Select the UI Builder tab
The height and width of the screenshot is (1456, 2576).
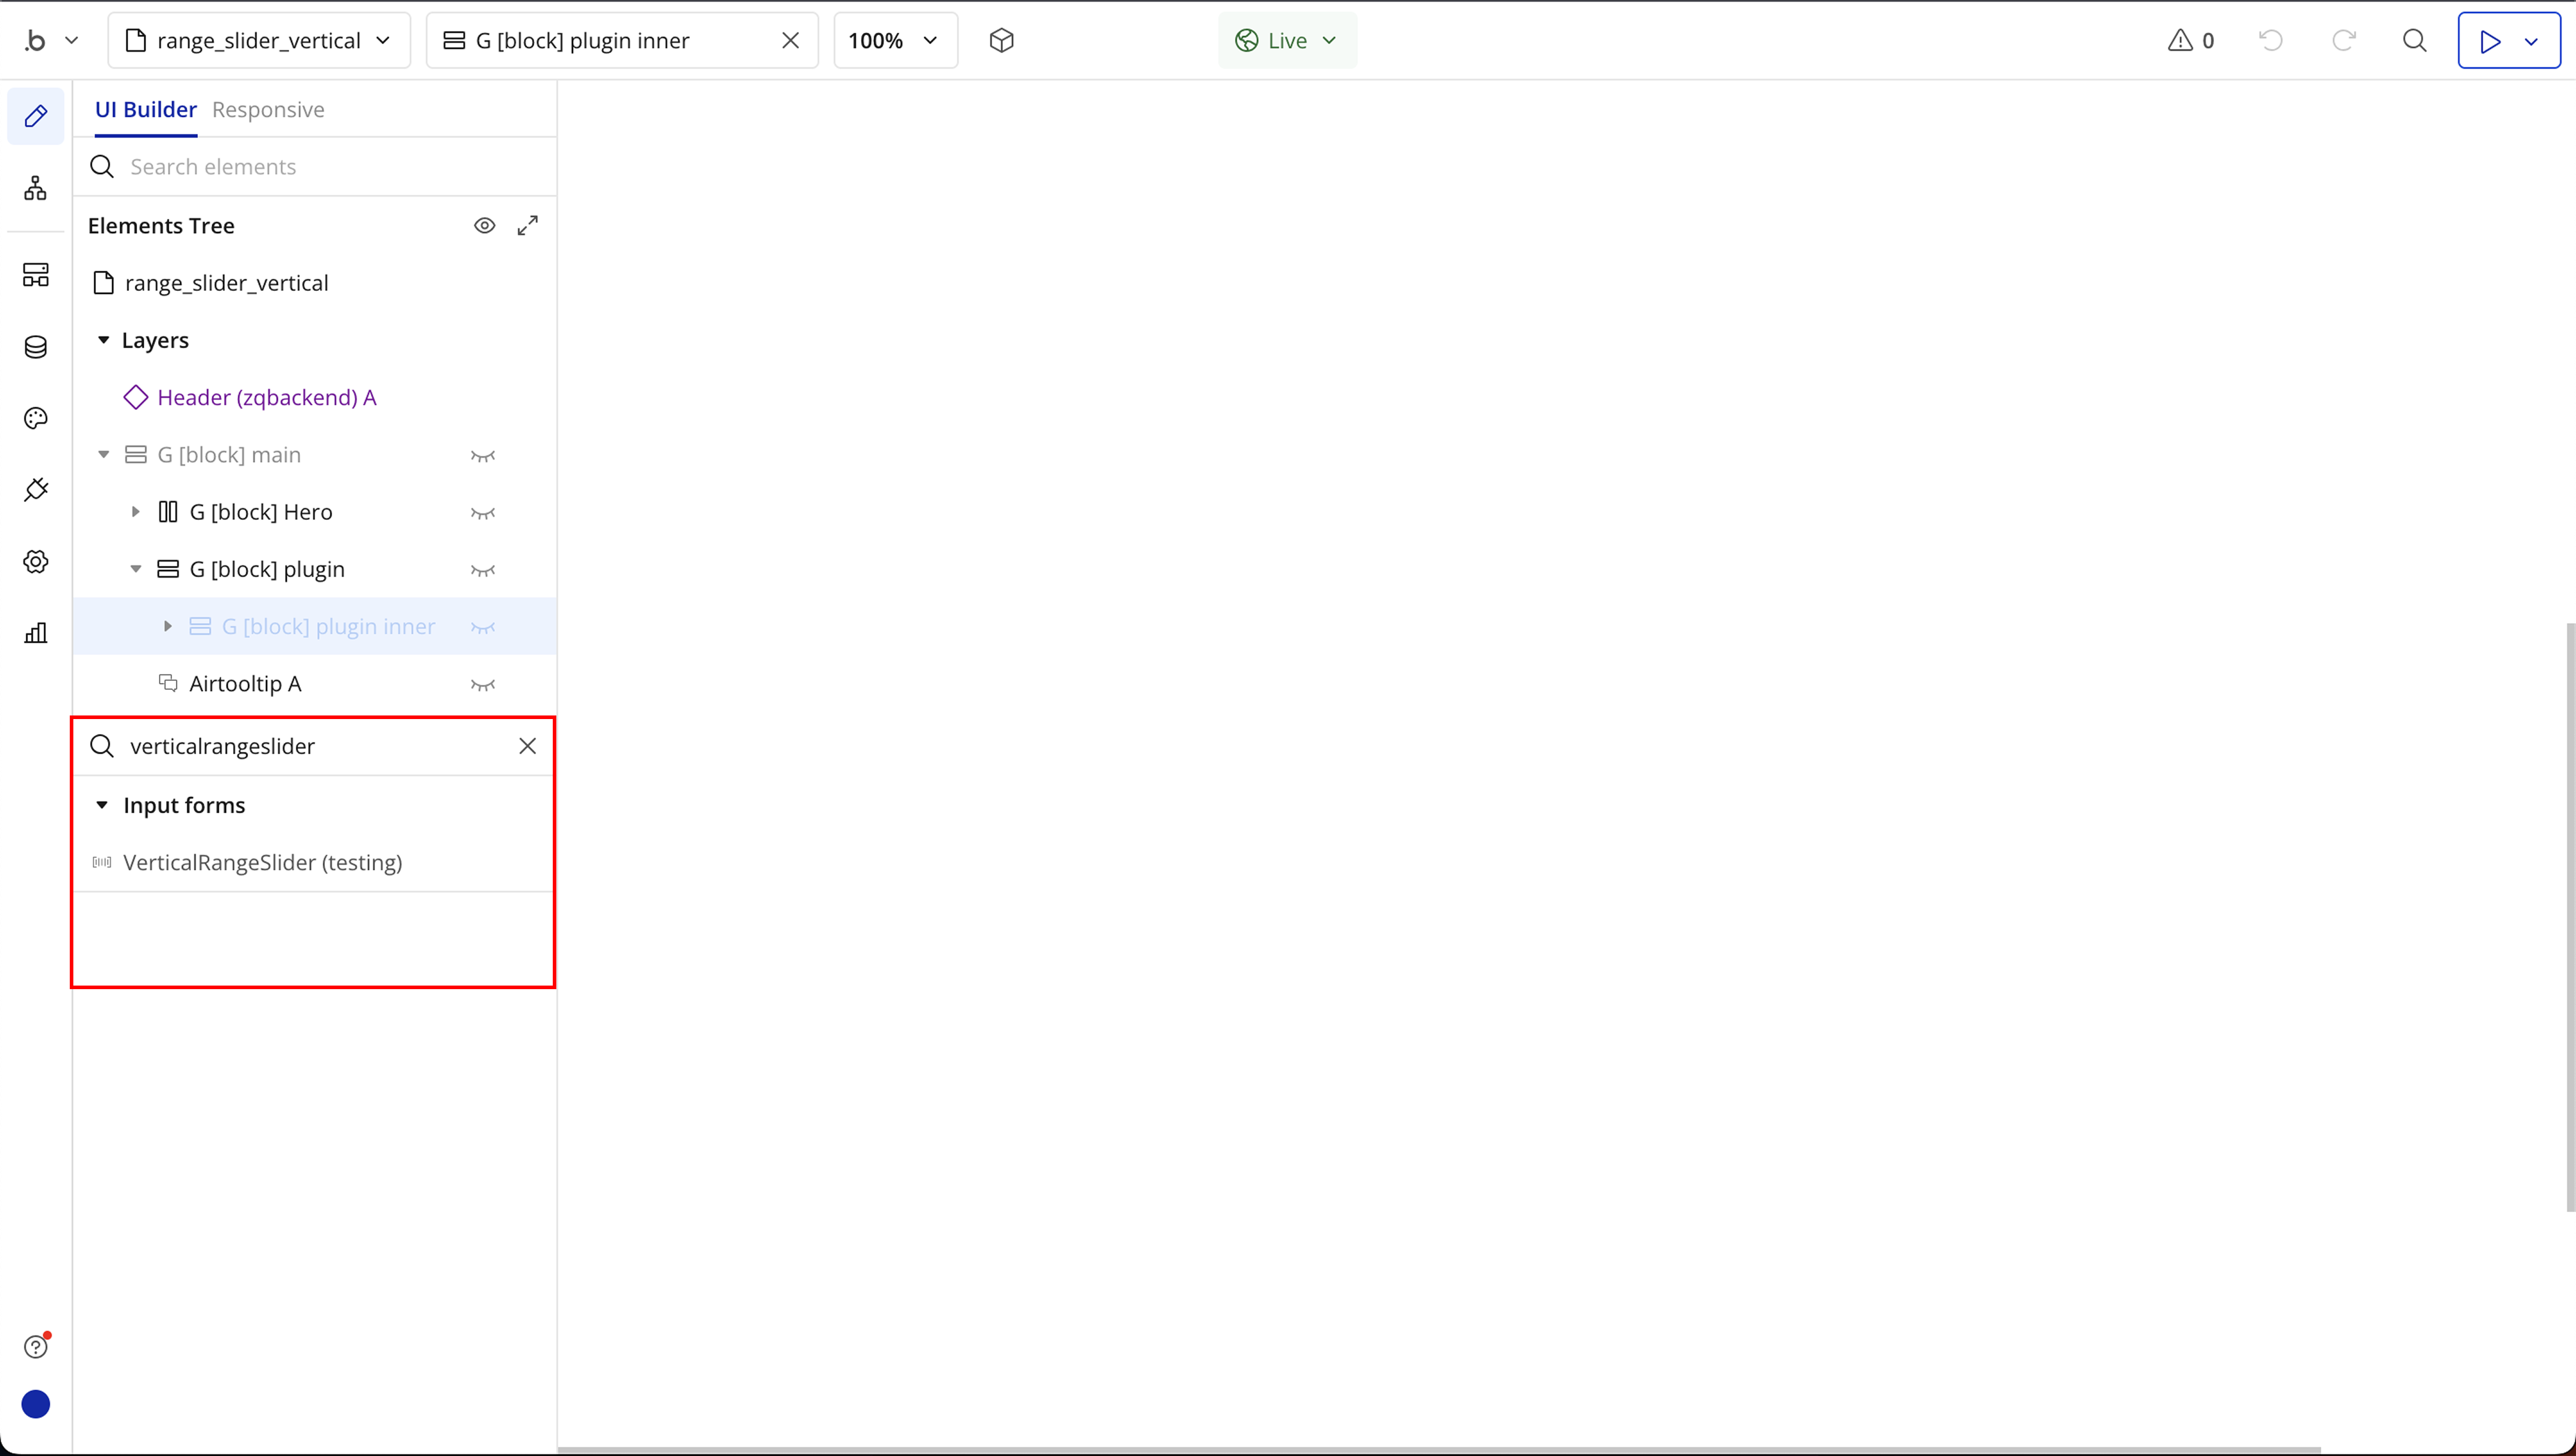click(x=145, y=110)
